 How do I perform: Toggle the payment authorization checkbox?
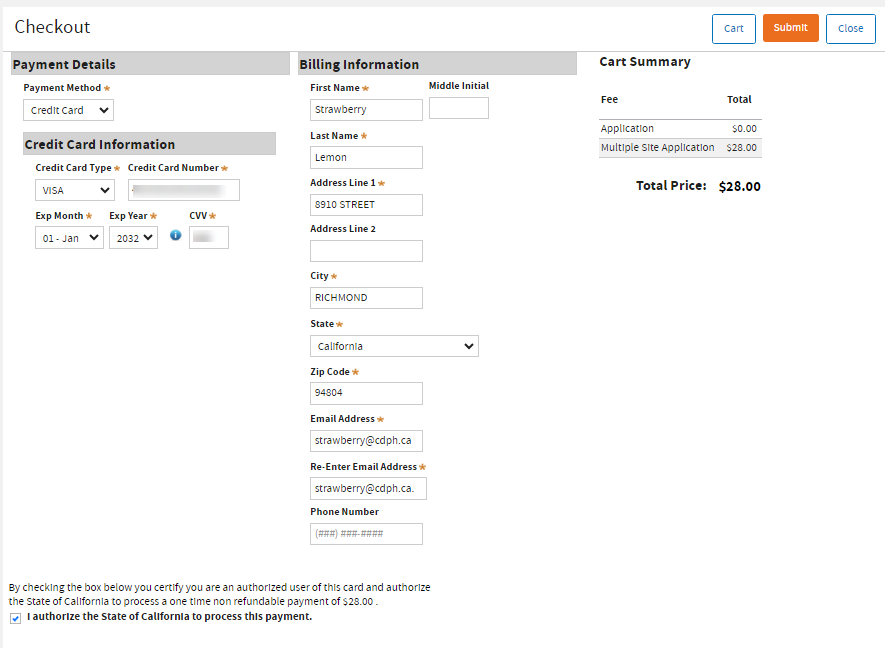click(16, 619)
